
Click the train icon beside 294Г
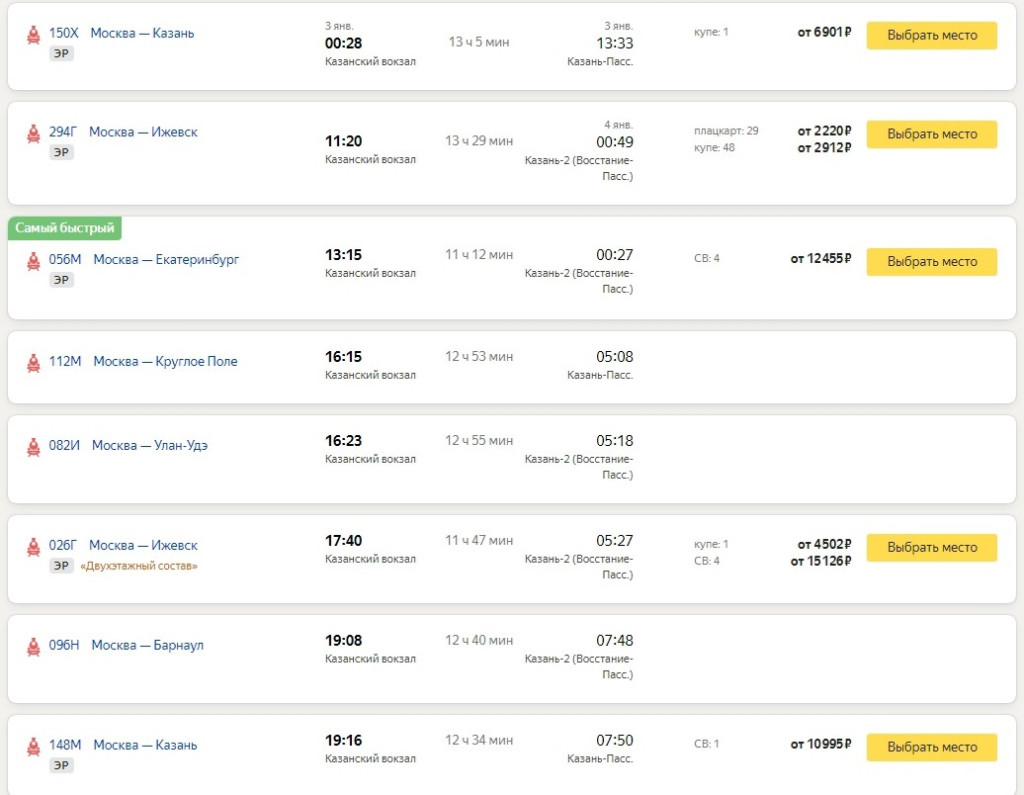pyautogui.click(x=34, y=133)
